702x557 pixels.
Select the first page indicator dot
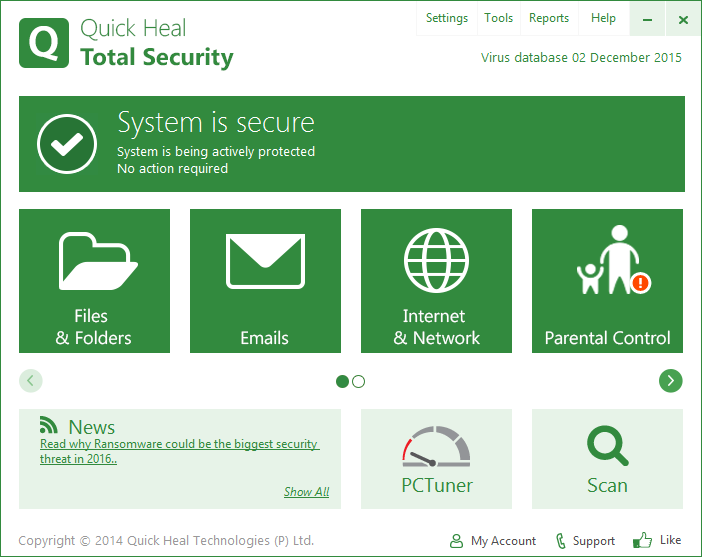tap(343, 381)
